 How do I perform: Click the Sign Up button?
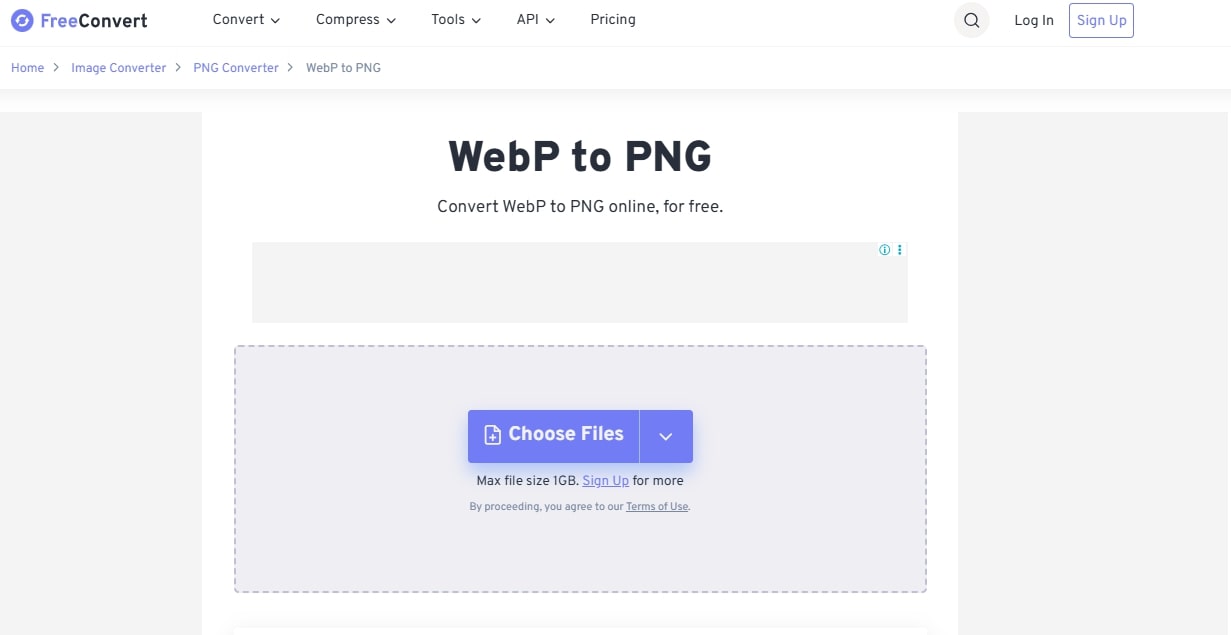coord(1100,20)
